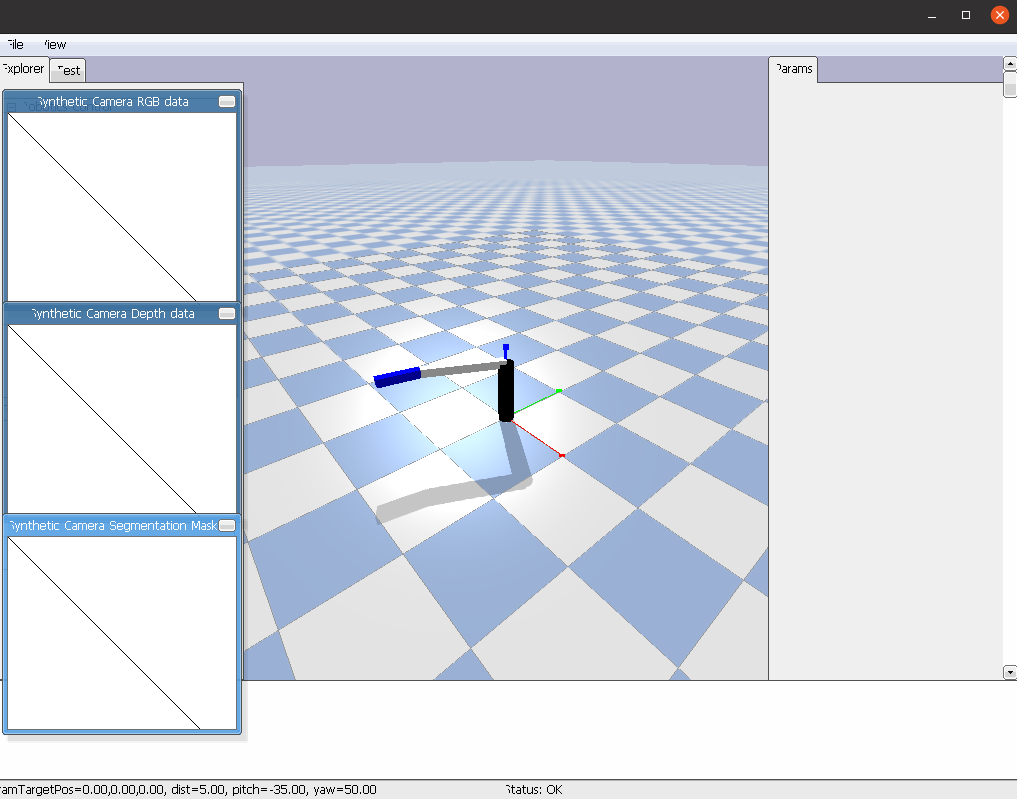Minimize the Synthetic Camera RGB data panel
Image resolution: width=1017 pixels, height=799 pixels.
click(227, 101)
